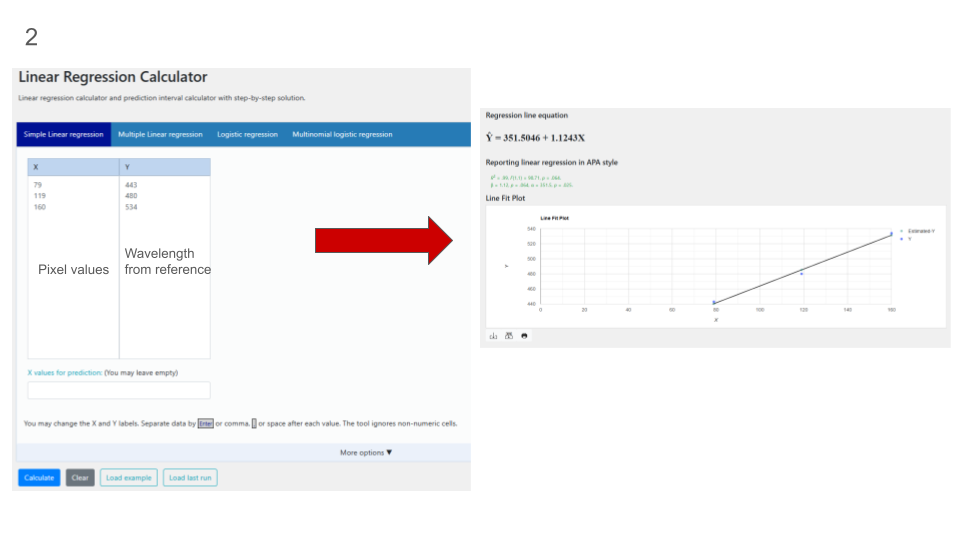960x540 pixels.
Task: Click the grey Clear button
Action: click(x=80, y=478)
